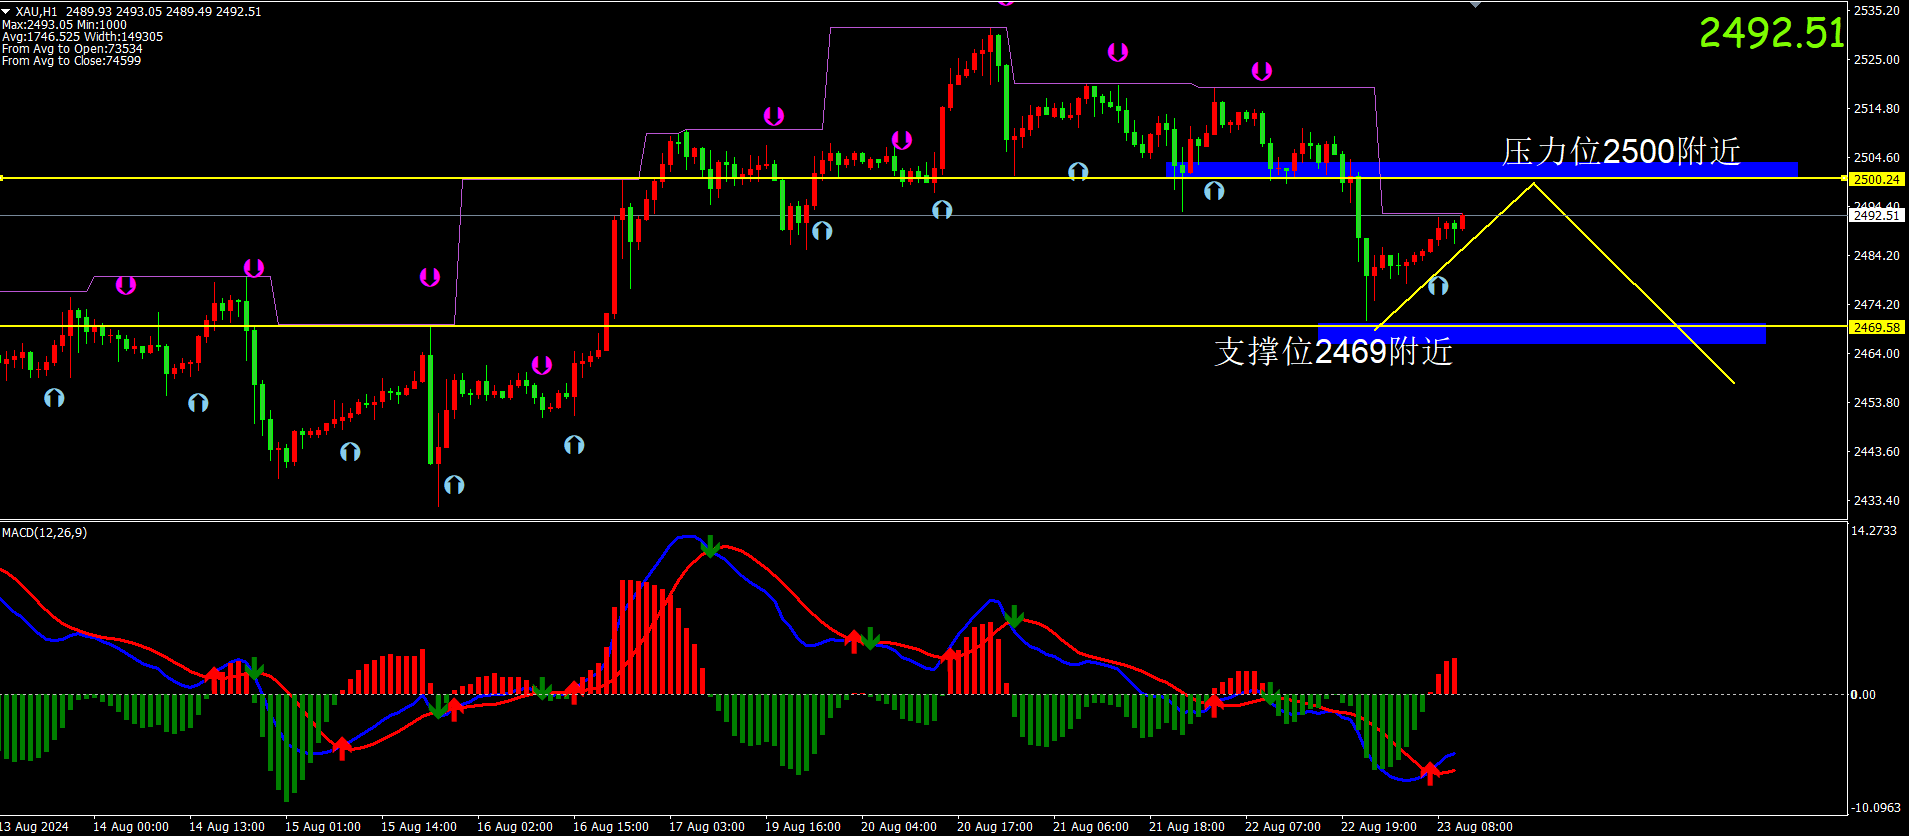Click the gray chart shift triangle at top
1909x836 pixels.
(x=1475, y=4)
